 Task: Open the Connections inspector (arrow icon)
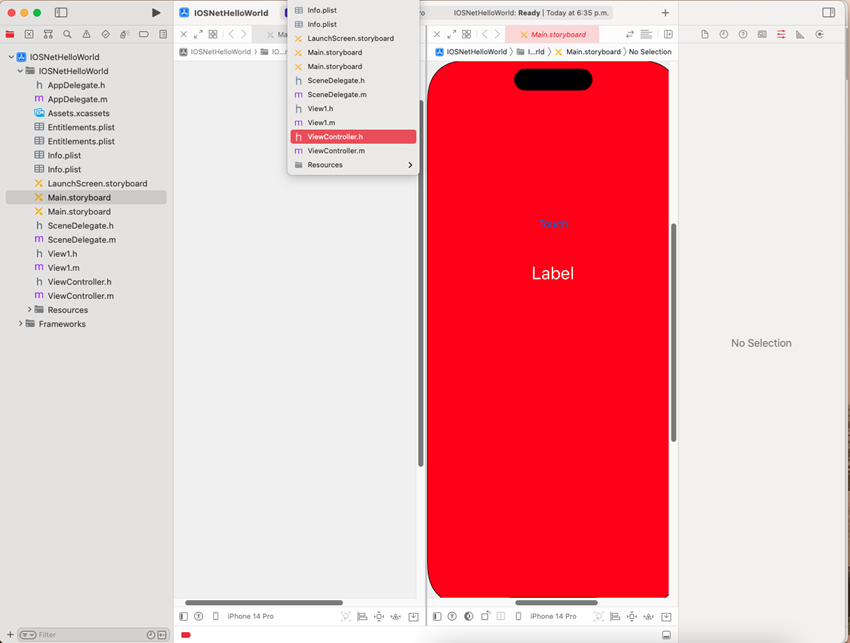coord(820,34)
